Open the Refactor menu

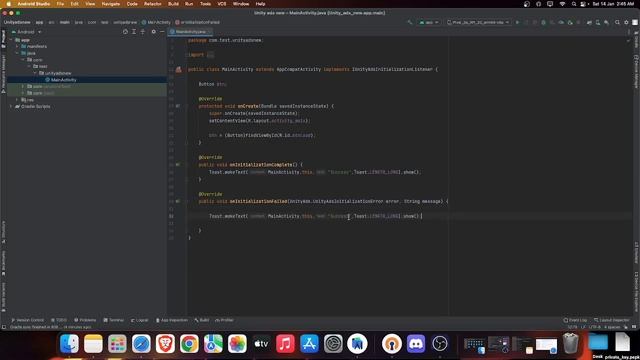click(x=153, y=4)
